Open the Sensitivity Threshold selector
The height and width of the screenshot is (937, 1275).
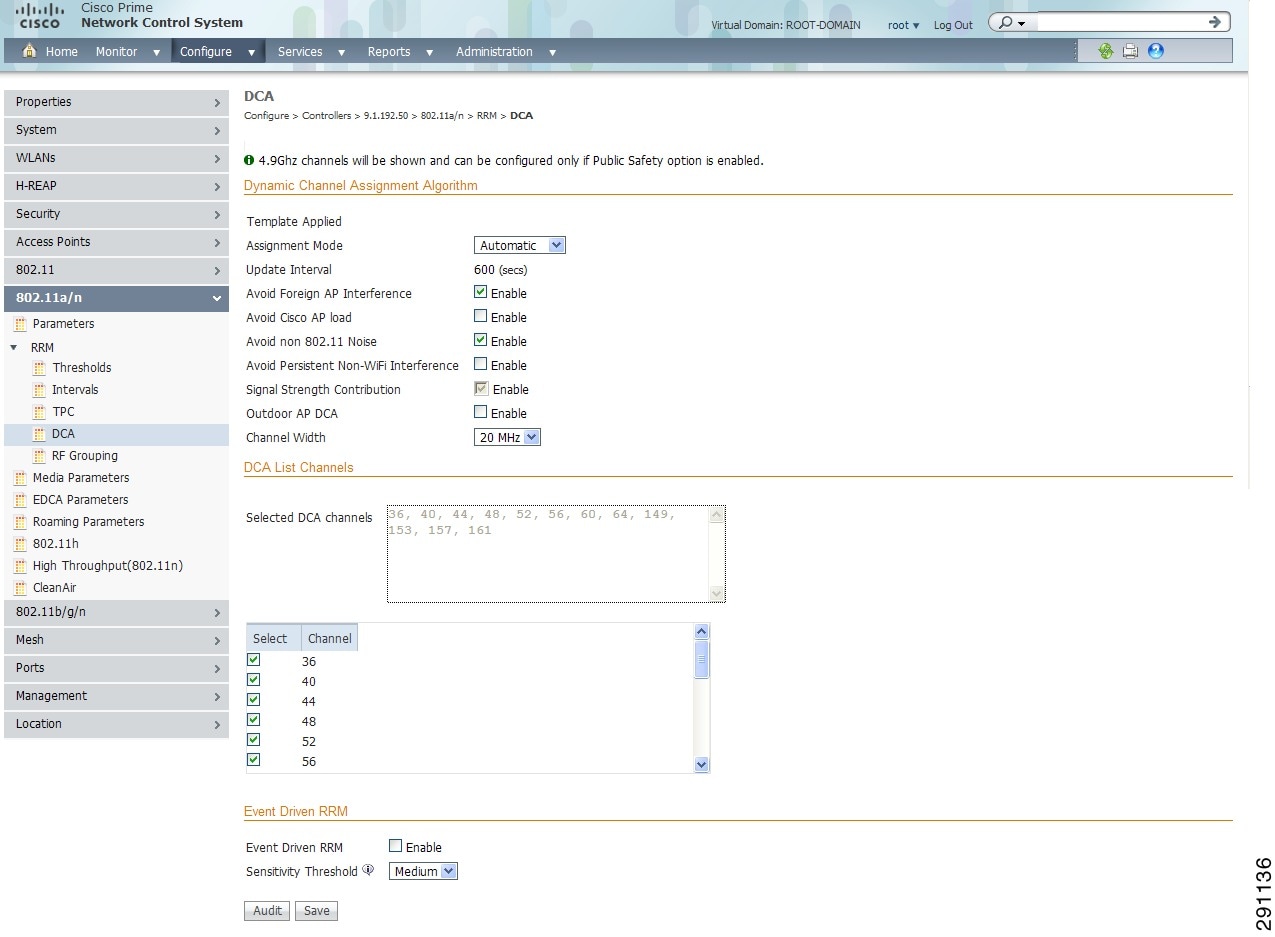[422, 870]
